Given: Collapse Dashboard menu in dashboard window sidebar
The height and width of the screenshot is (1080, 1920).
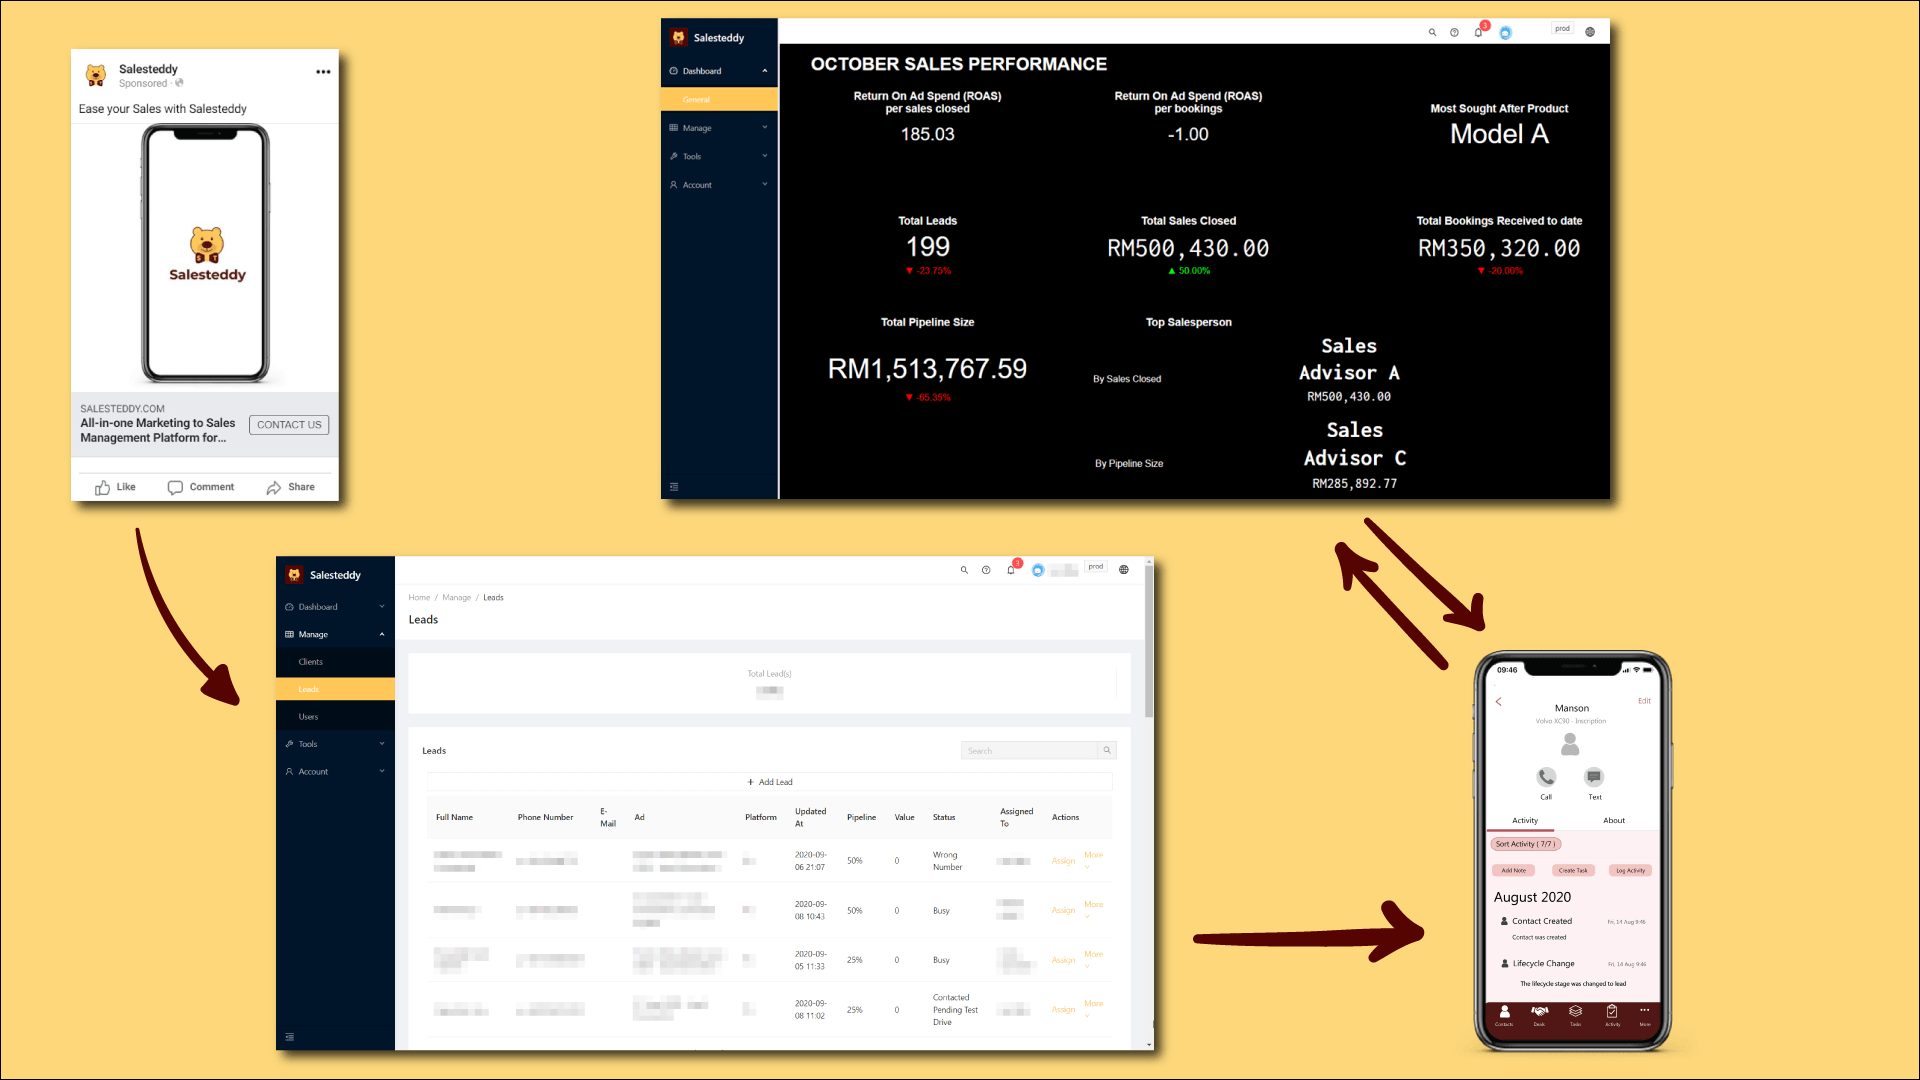Looking at the screenshot, I should [719, 71].
